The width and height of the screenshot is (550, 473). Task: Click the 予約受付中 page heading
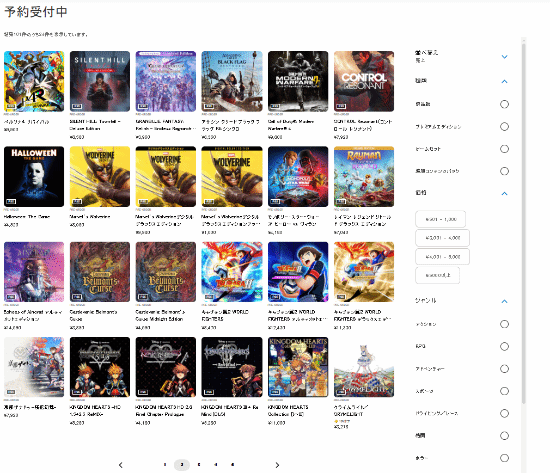pos(36,12)
